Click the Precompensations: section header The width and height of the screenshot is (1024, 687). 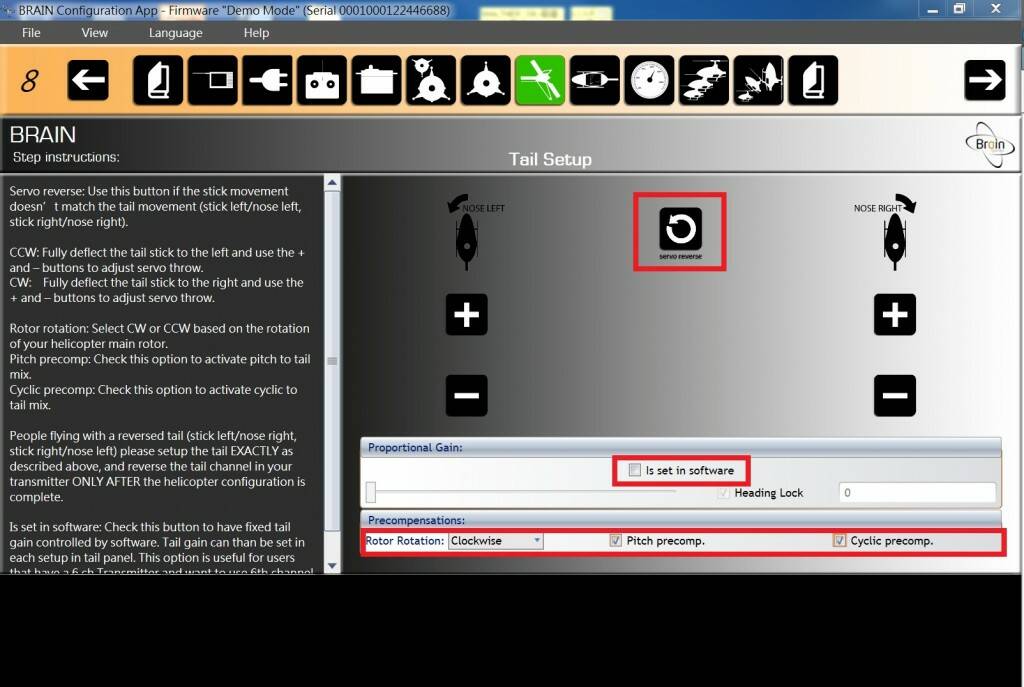click(x=417, y=520)
